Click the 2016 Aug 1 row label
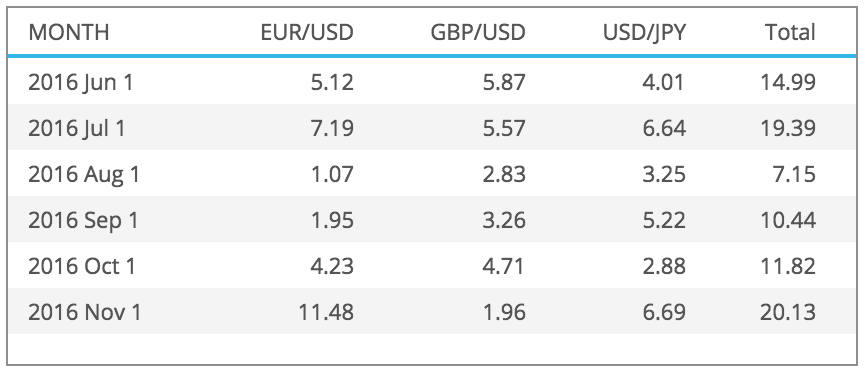 click(84, 175)
